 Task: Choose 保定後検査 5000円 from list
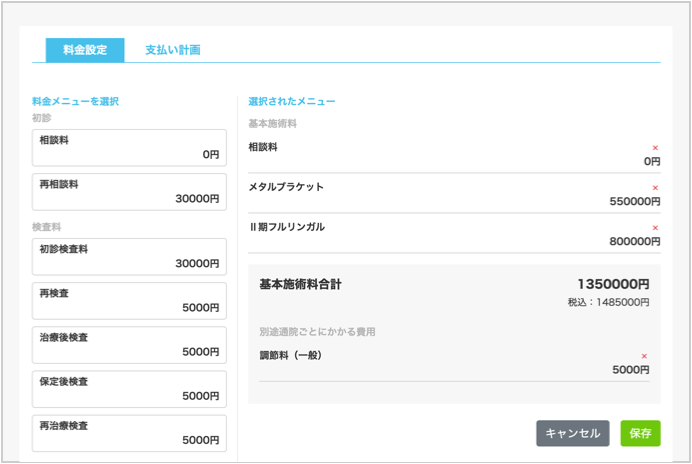click(x=129, y=389)
